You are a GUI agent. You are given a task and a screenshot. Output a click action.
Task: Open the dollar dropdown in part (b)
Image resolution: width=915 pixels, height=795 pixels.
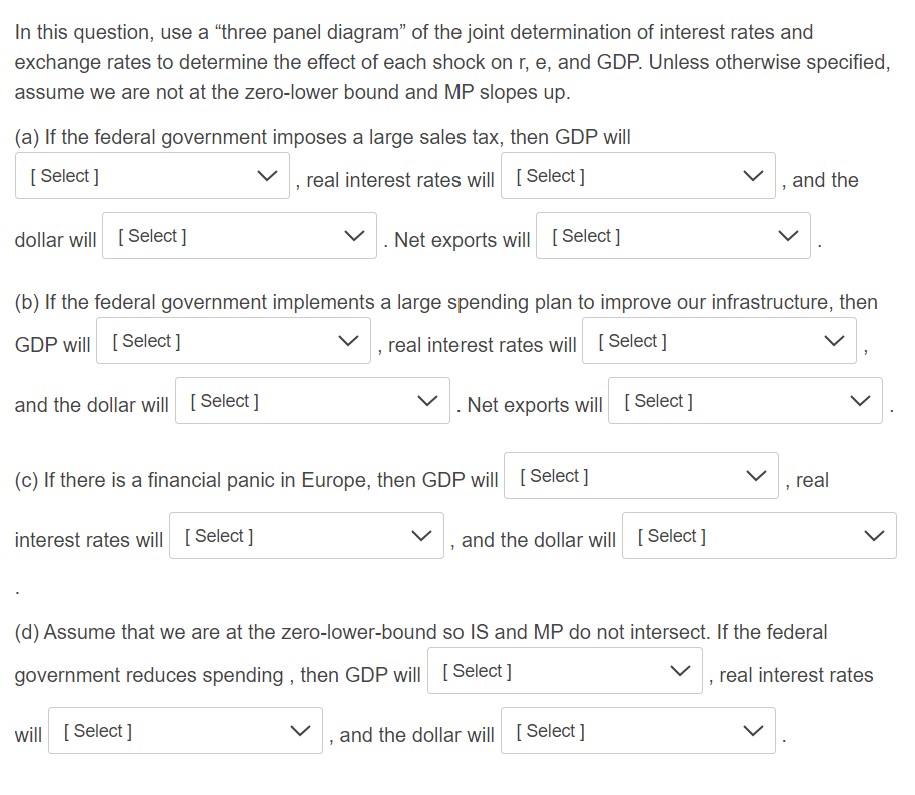pyautogui.click(x=312, y=400)
